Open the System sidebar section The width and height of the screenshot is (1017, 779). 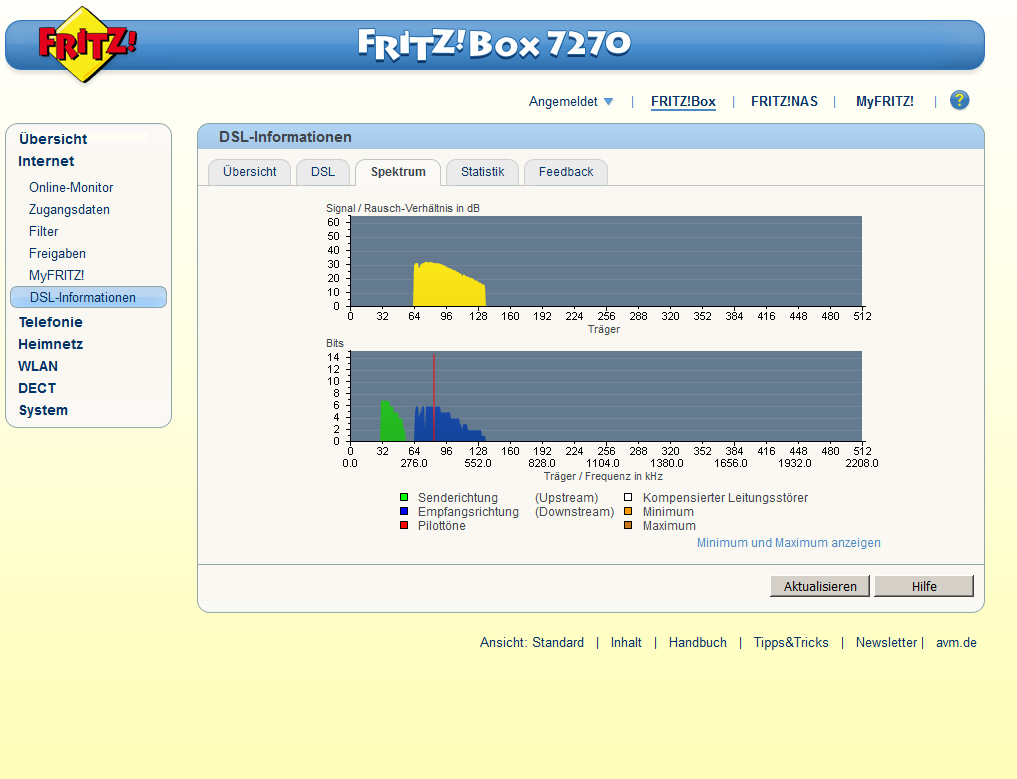coord(43,410)
